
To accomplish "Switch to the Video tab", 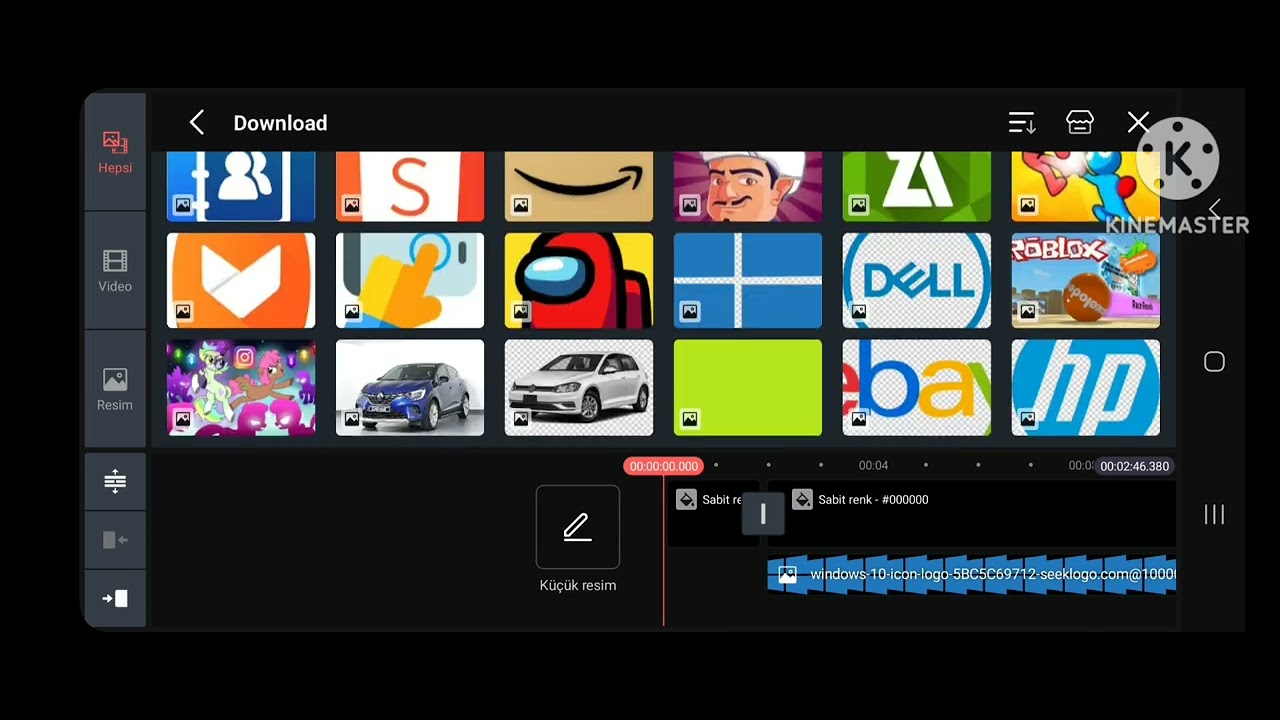I will [x=115, y=271].
